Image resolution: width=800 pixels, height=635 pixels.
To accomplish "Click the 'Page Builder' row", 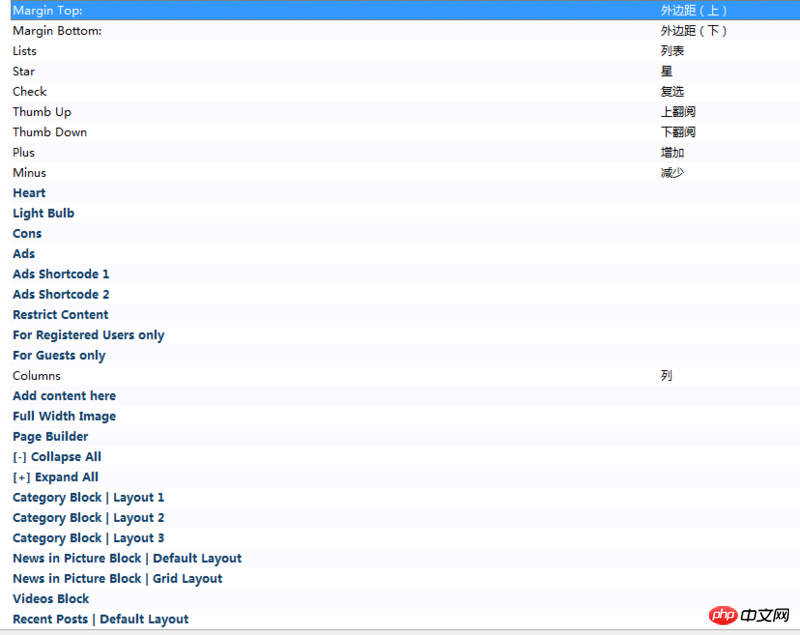I will tap(405, 437).
